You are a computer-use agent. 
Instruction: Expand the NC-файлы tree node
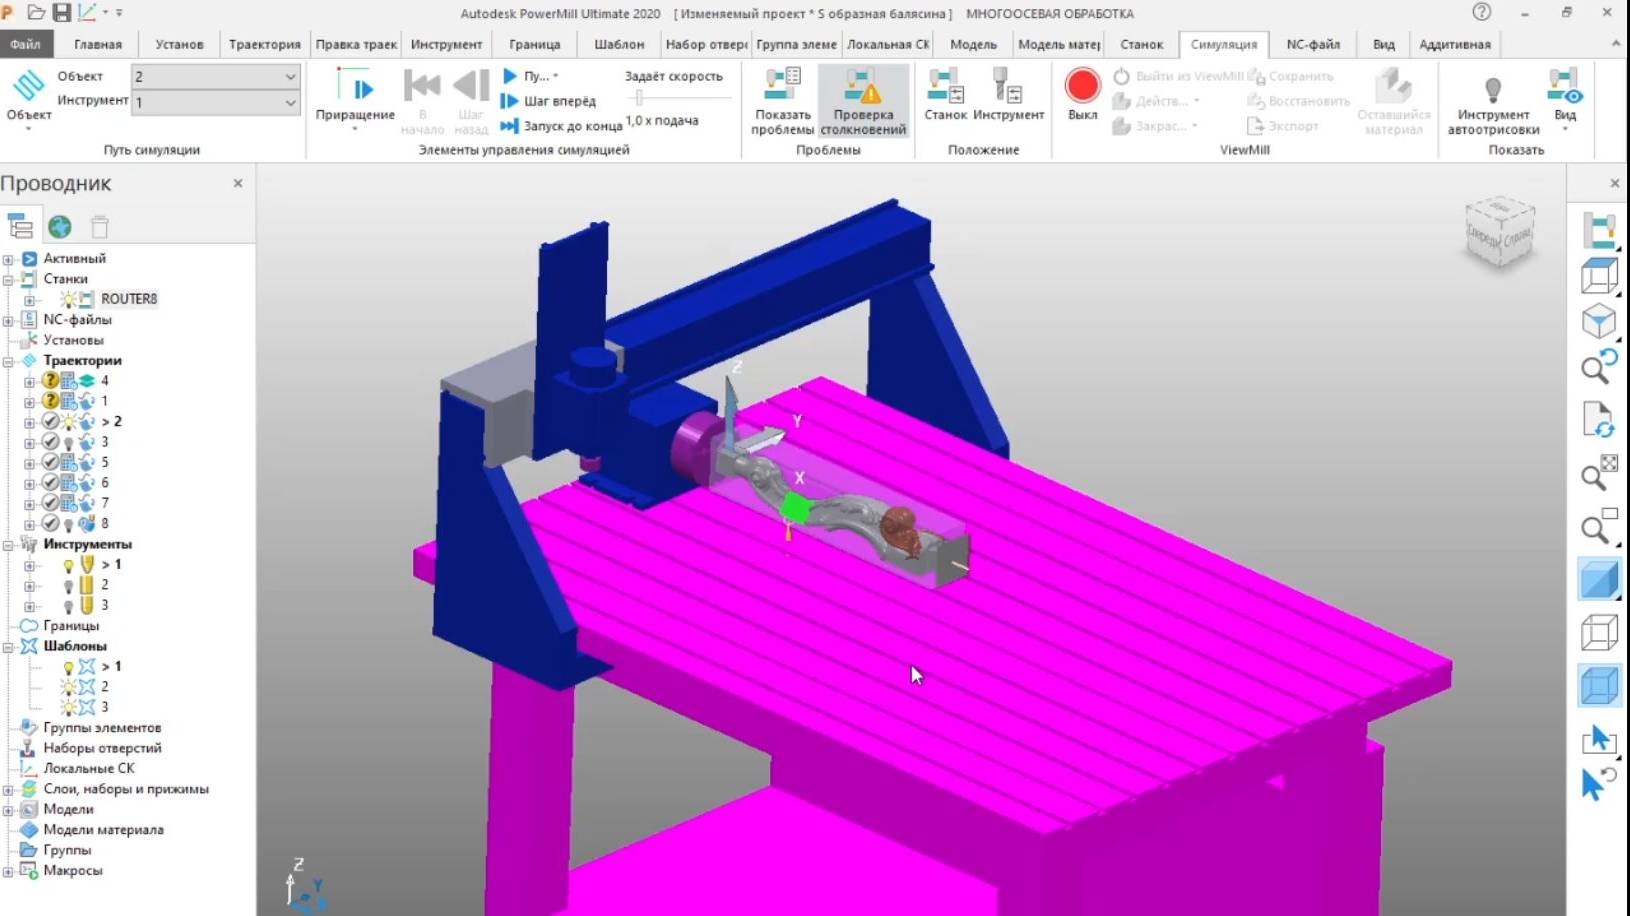click(x=8, y=320)
